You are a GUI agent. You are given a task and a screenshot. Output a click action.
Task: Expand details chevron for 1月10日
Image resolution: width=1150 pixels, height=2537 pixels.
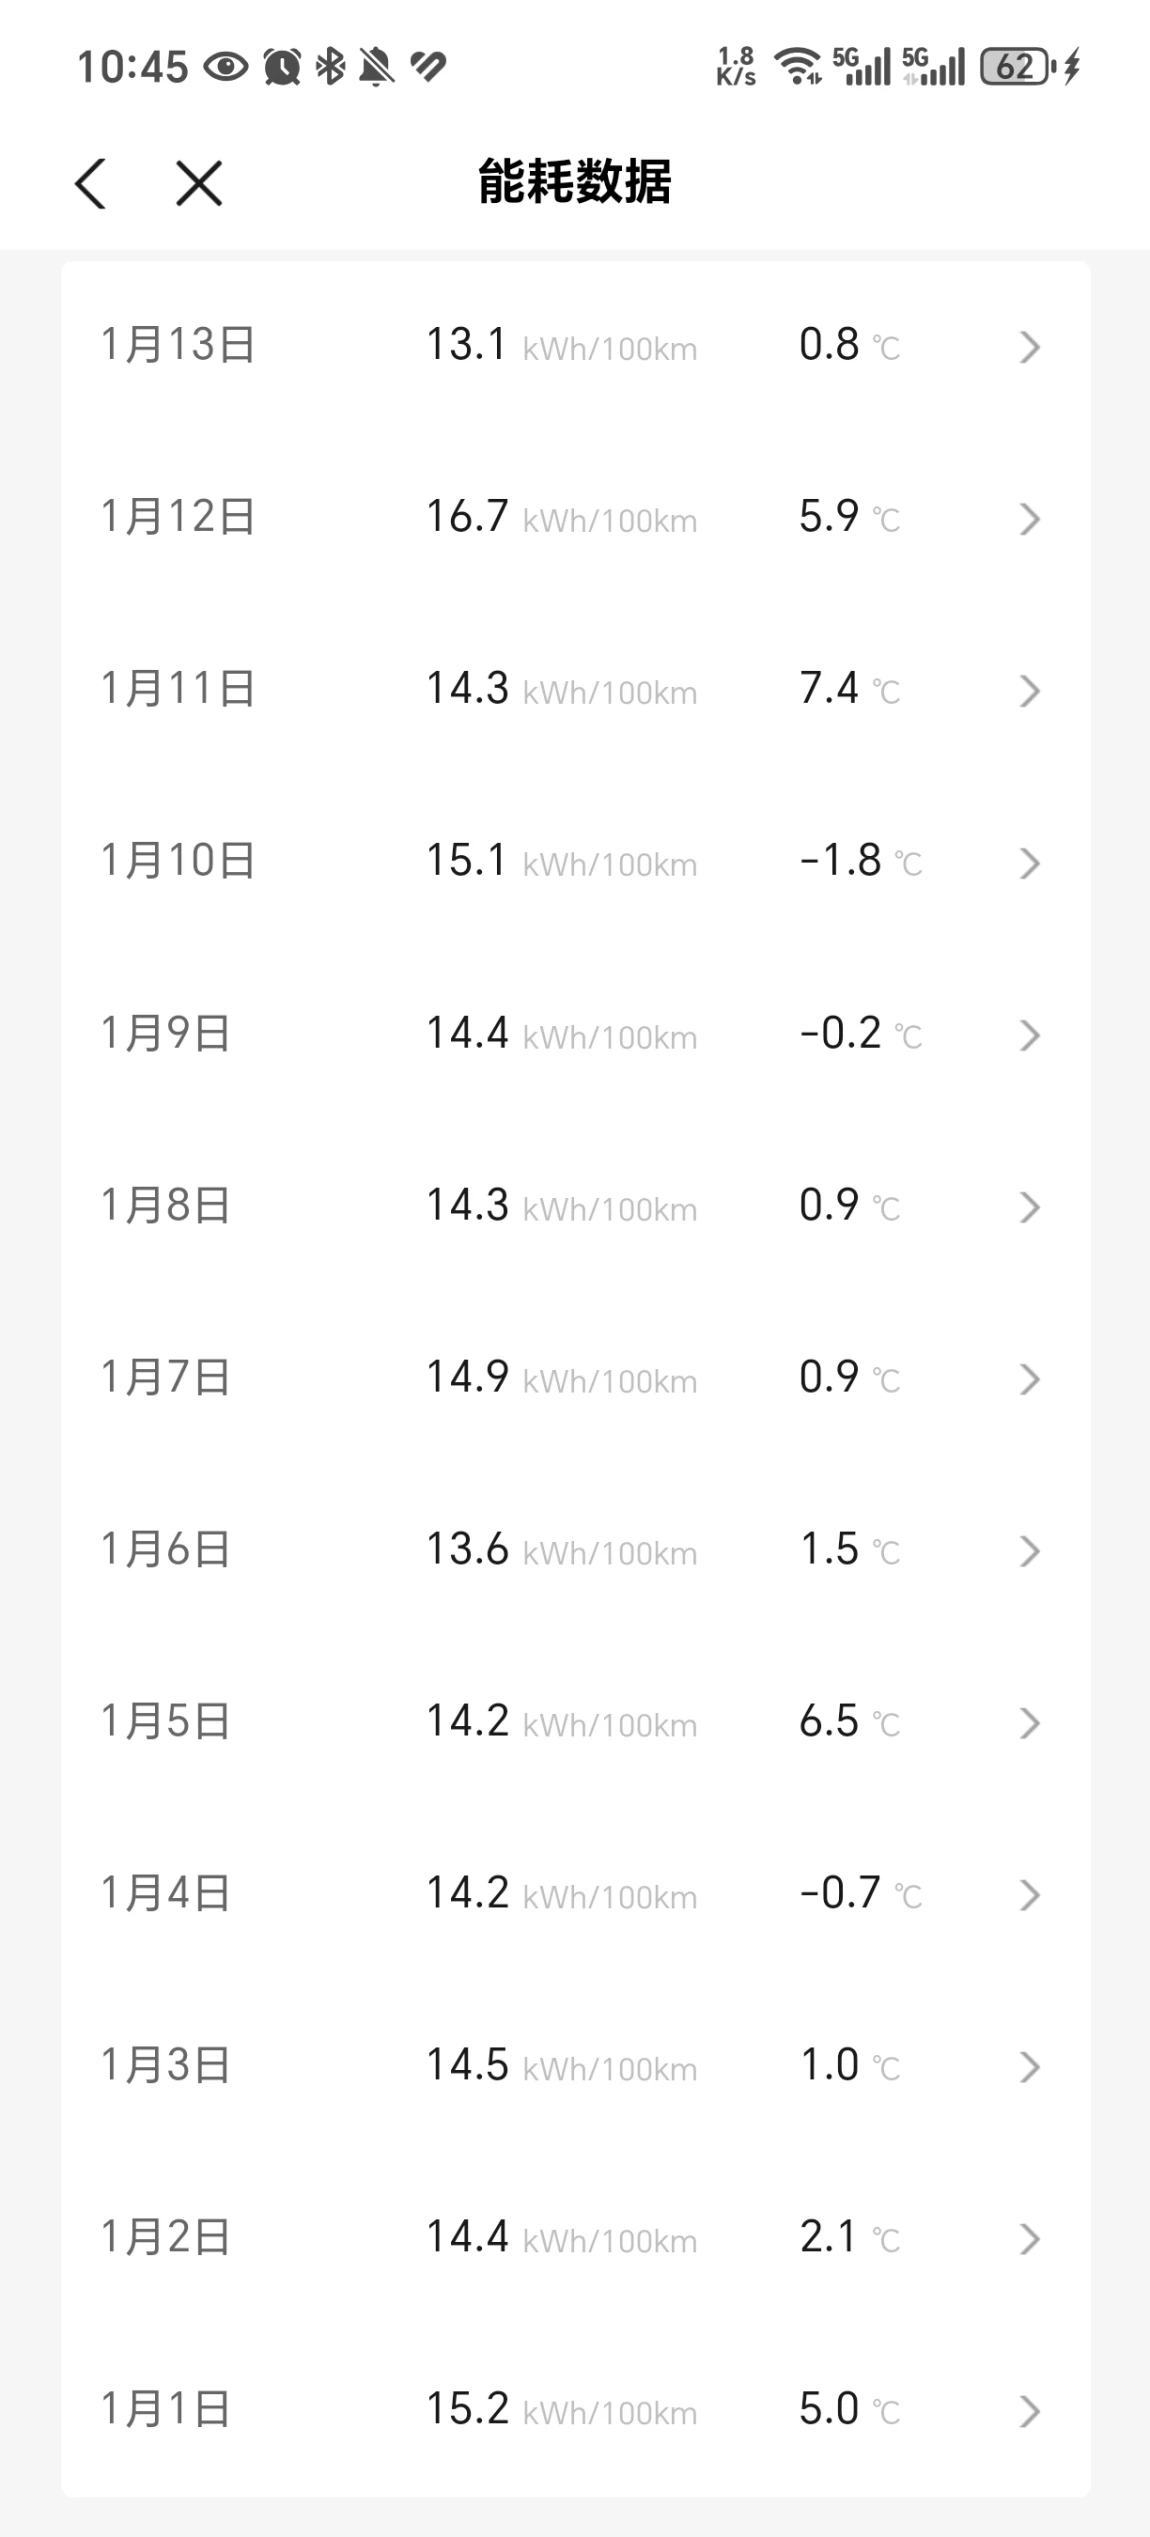point(1030,863)
